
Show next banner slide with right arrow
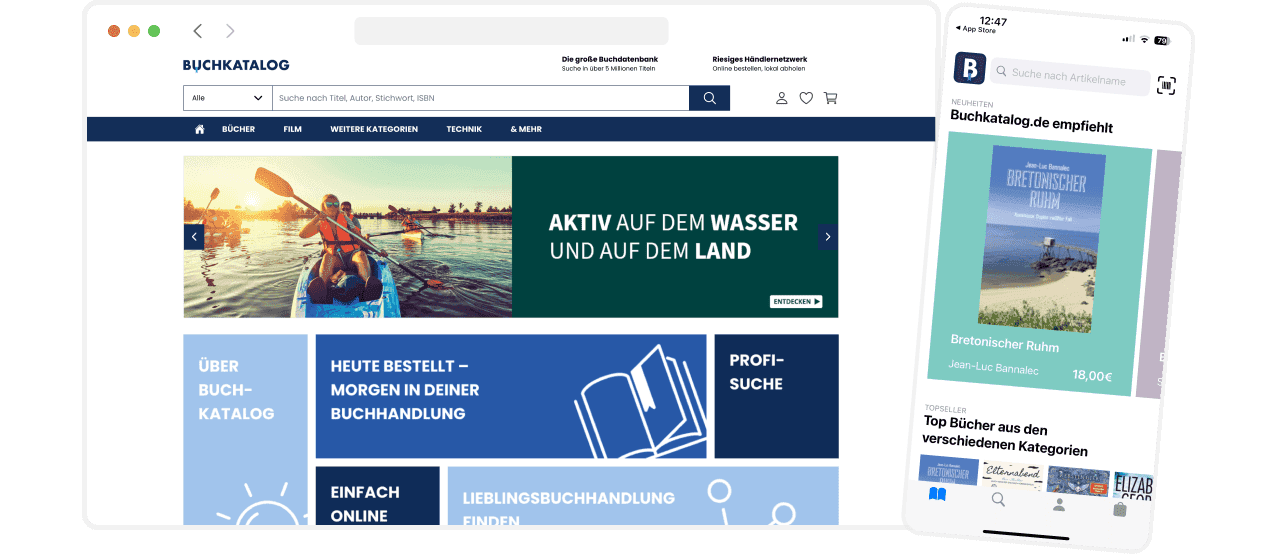tap(827, 237)
